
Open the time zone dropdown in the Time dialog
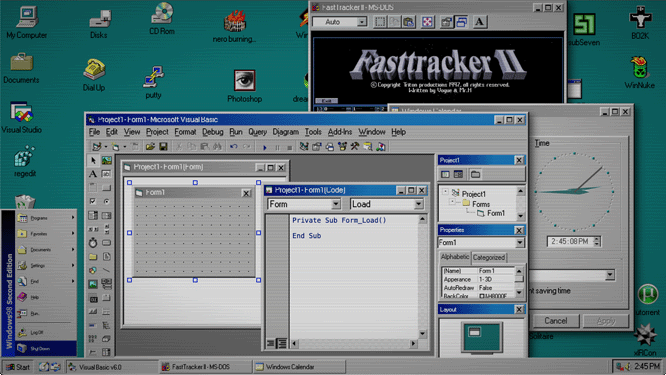(x=610, y=275)
